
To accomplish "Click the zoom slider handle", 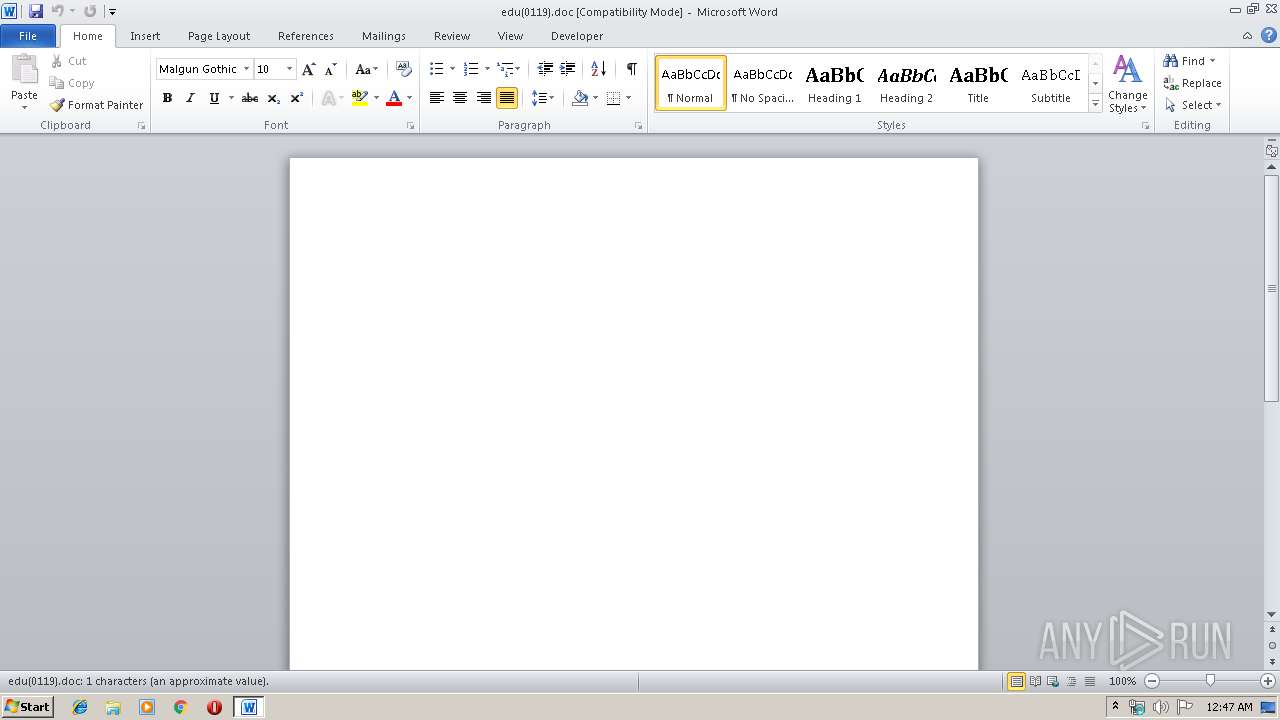I will (x=1210, y=681).
